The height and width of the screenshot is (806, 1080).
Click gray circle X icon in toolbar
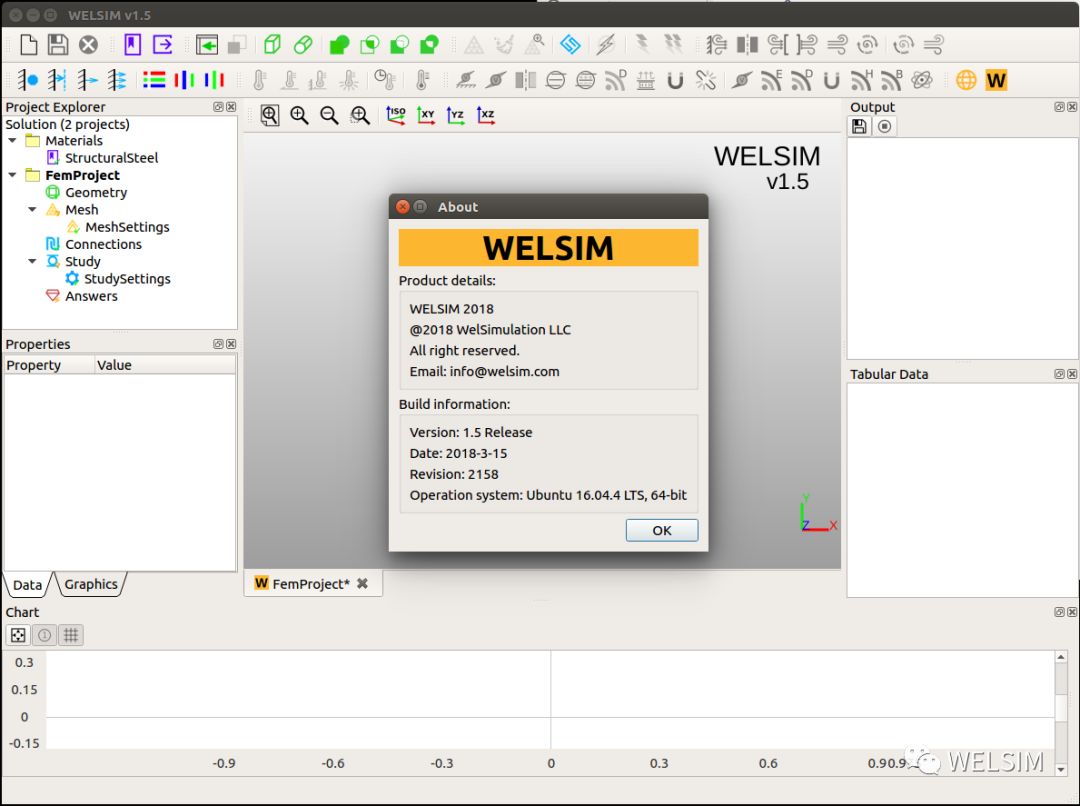(x=88, y=45)
